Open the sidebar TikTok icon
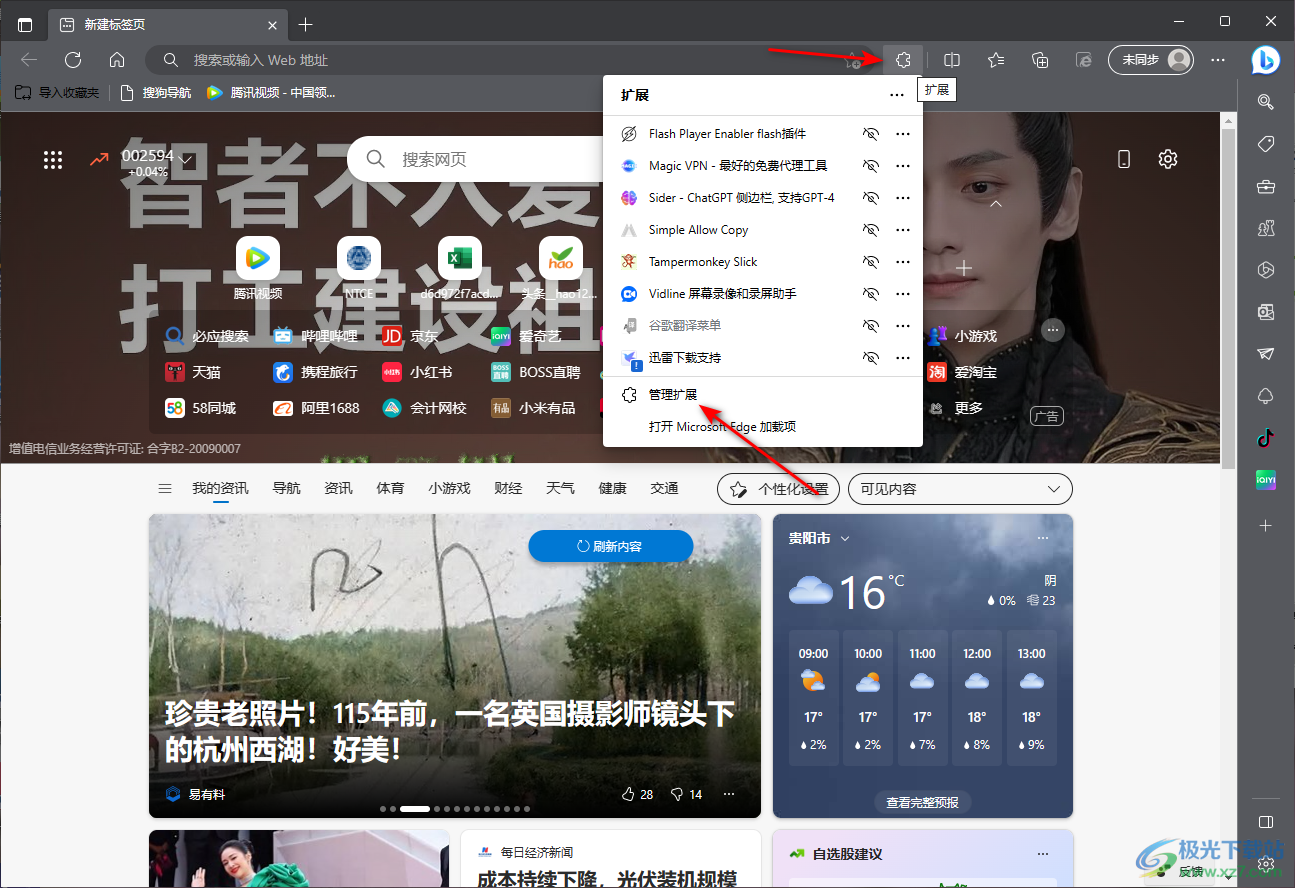The image size is (1295, 888). point(1265,438)
